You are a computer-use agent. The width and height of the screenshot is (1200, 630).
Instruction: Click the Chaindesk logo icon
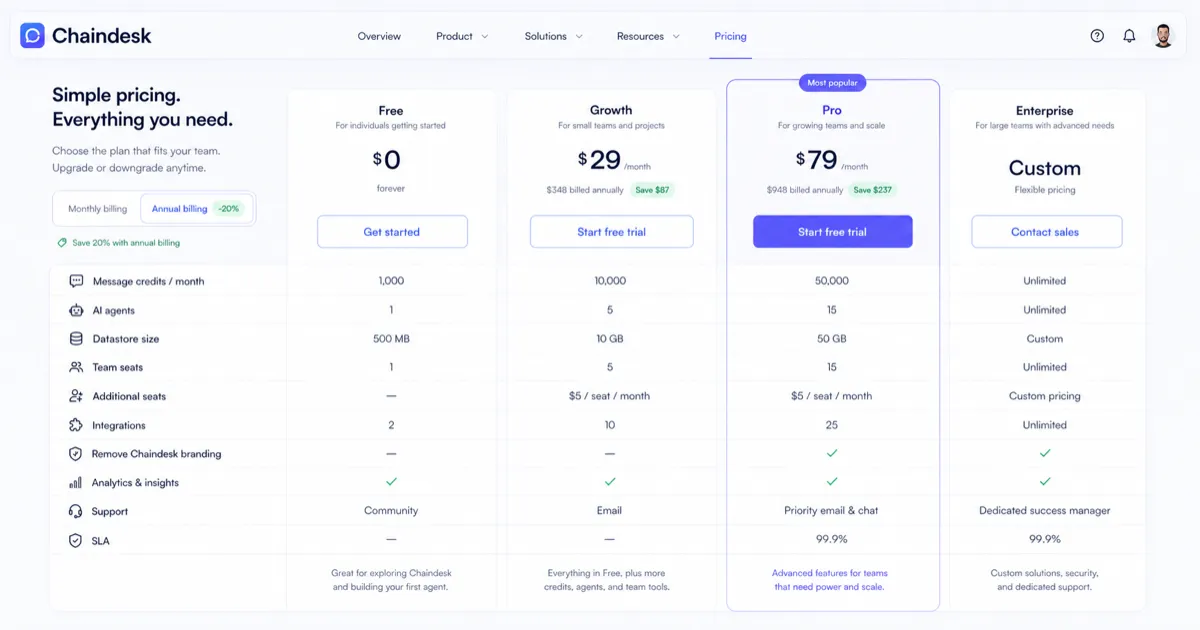(x=31, y=34)
